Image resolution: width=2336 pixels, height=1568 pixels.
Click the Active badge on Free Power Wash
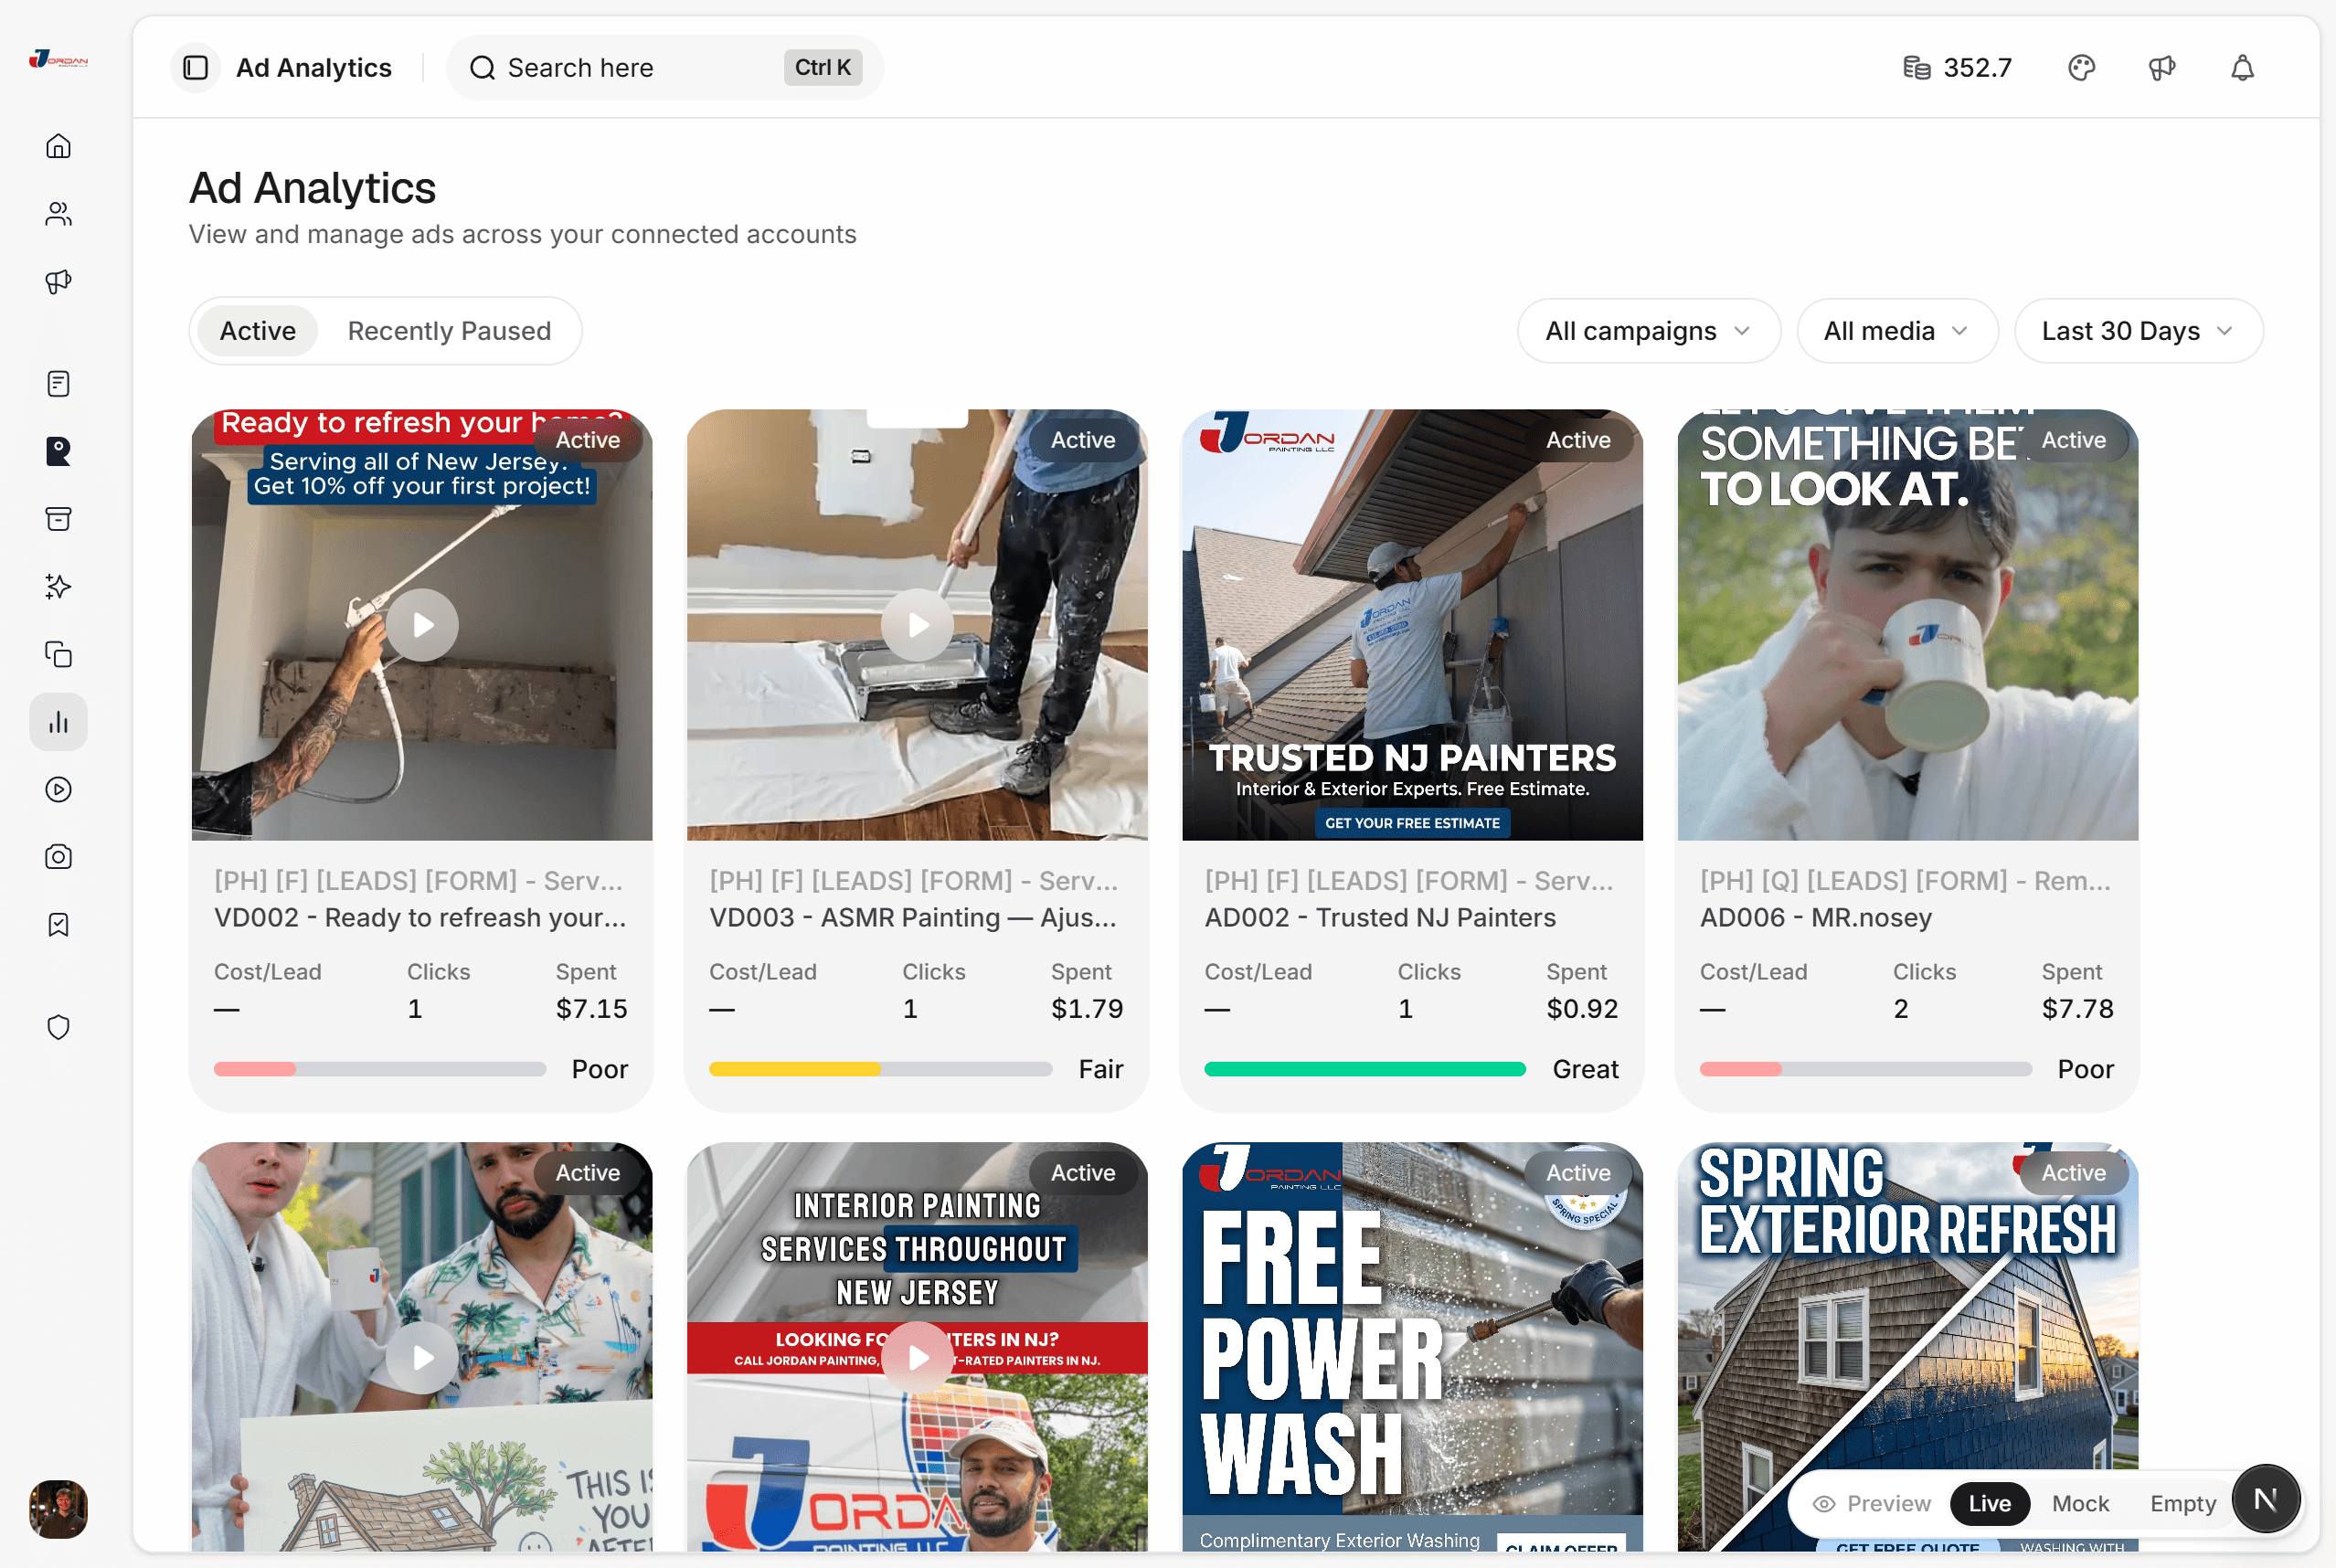(x=1578, y=1173)
